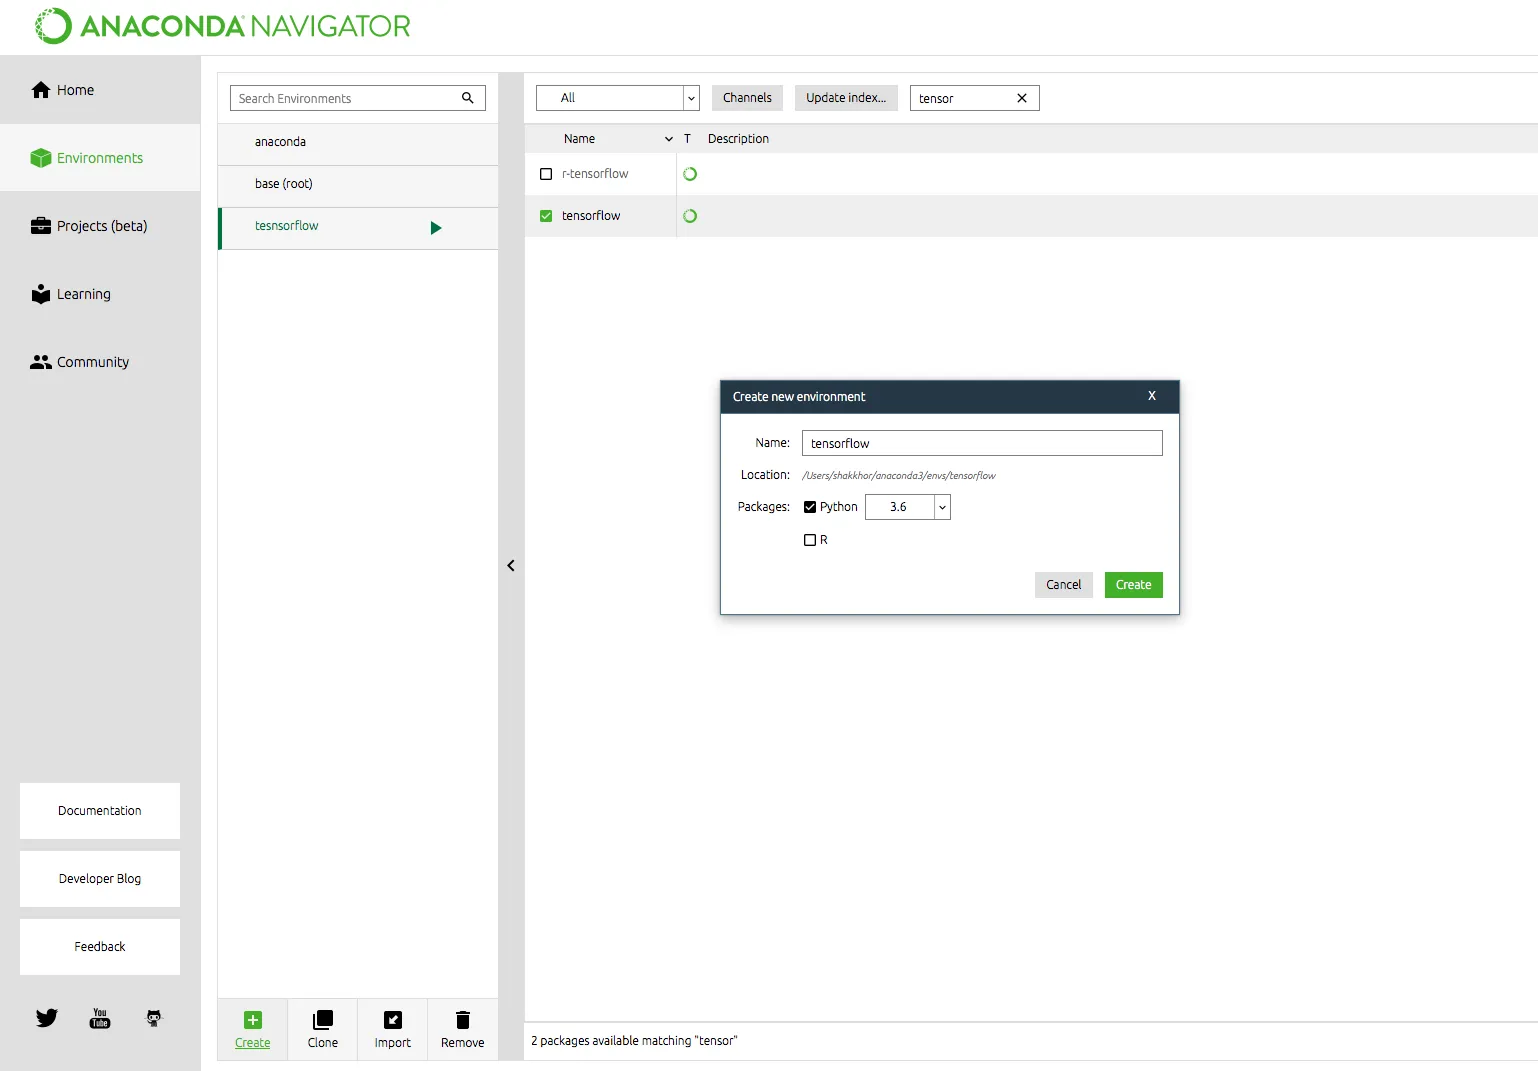Click the T column header
1538x1071 pixels.
[687, 139]
